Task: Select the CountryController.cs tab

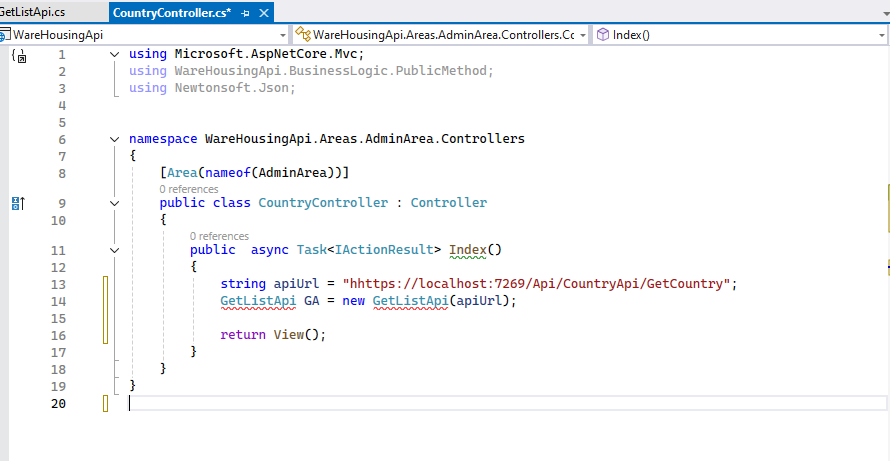Action: (x=172, y=13)
